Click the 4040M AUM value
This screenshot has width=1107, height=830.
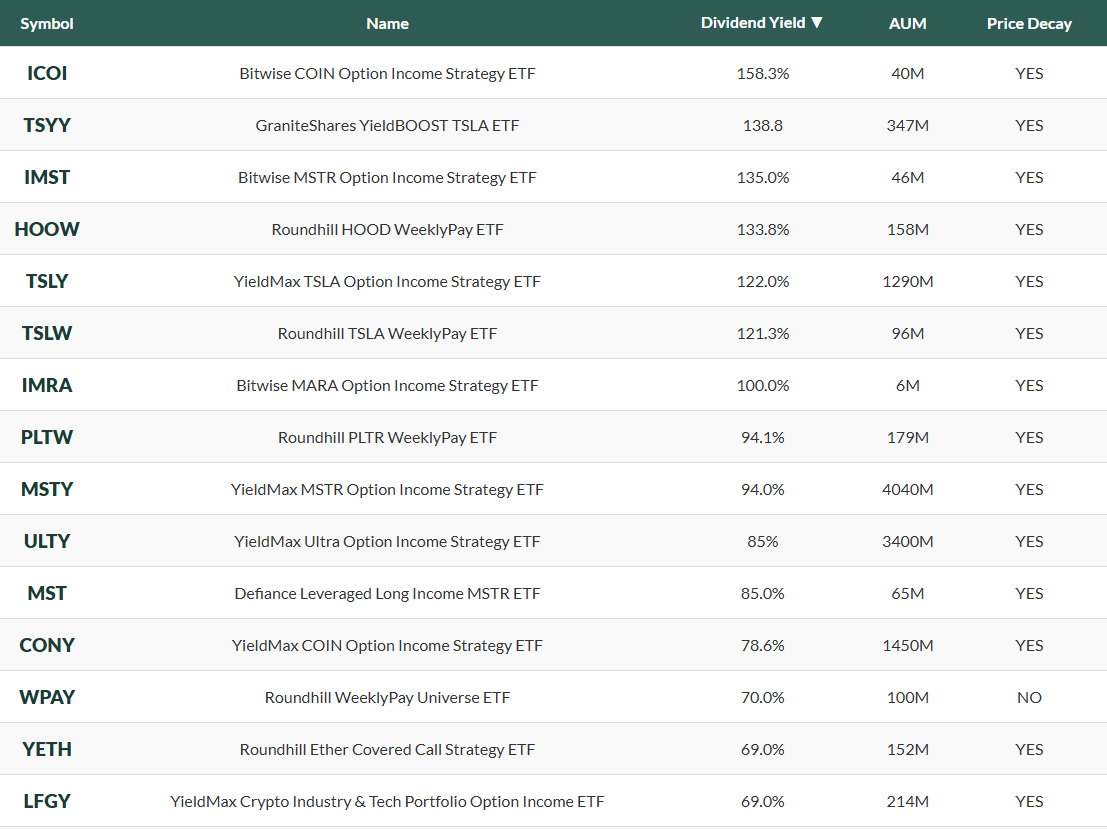[x=907, y=490]
